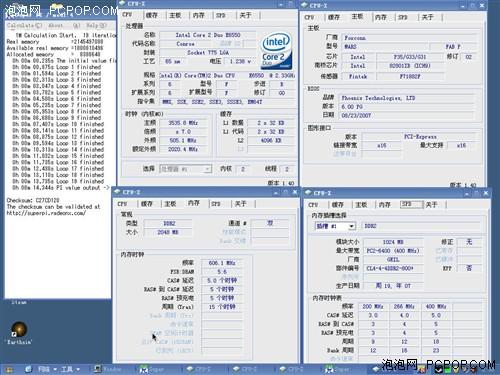Screen dimensions: 500x375
Task: Close the CPU-Z SPD window
Action: 486,193
